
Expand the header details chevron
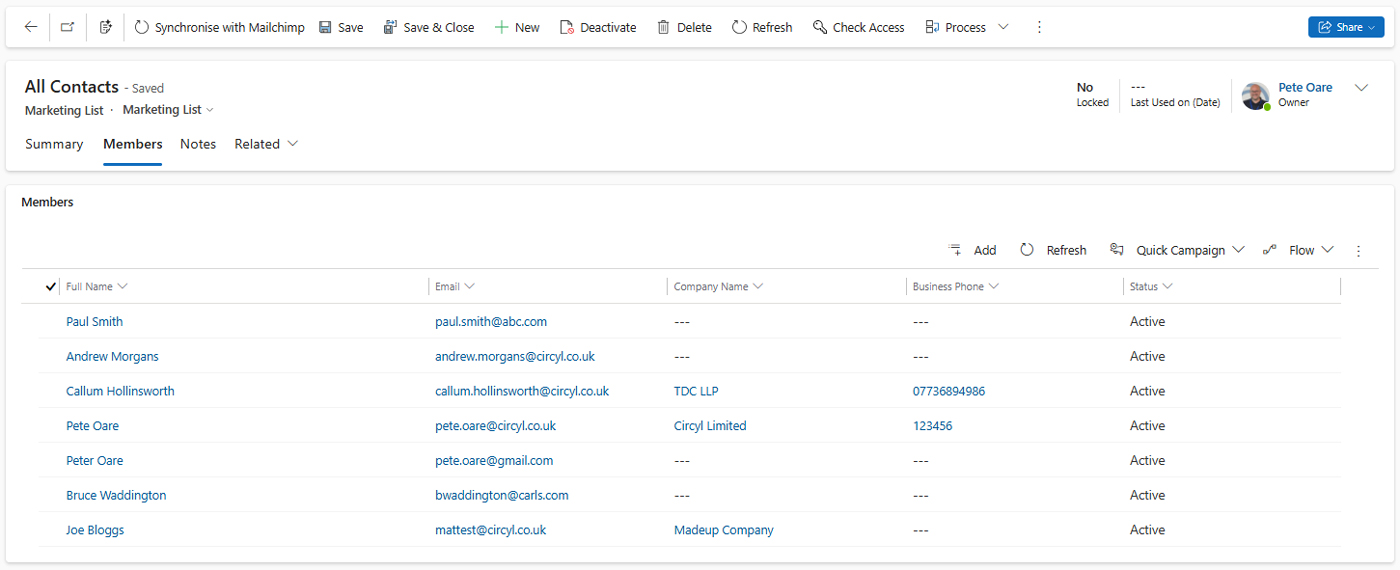1361,88
